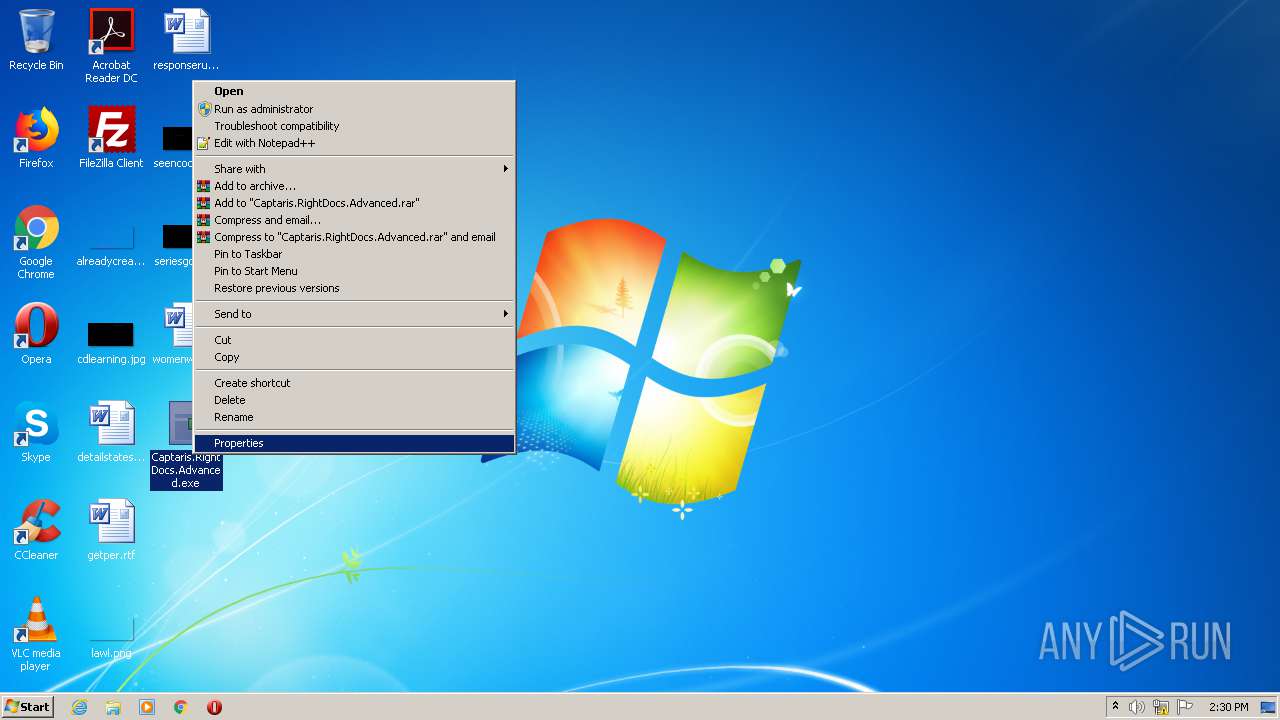The image size is (1280, 720).
Task: Choose Restore previous versions
Action: pyautogui.click(x=354, y=288)
